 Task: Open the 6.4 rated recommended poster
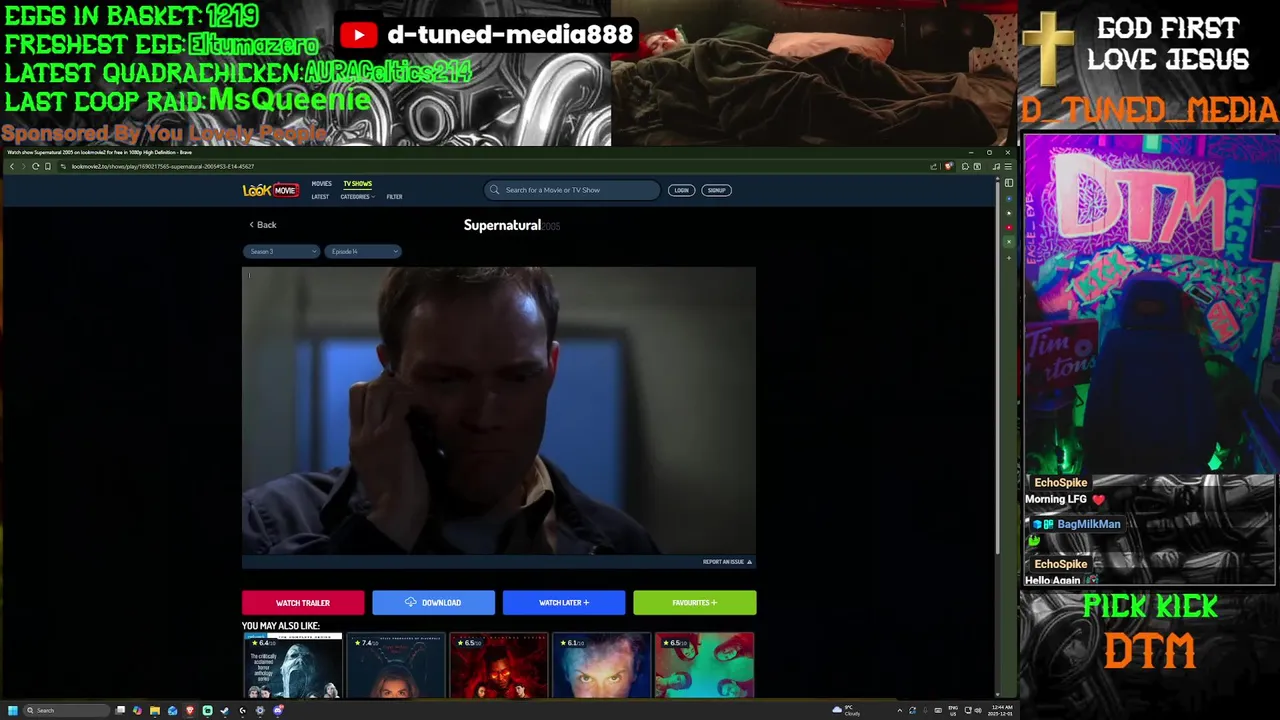[293, 665]
